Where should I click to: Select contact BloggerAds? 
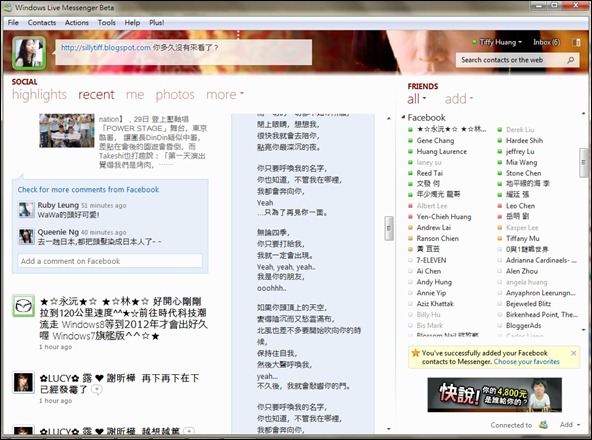524,326
